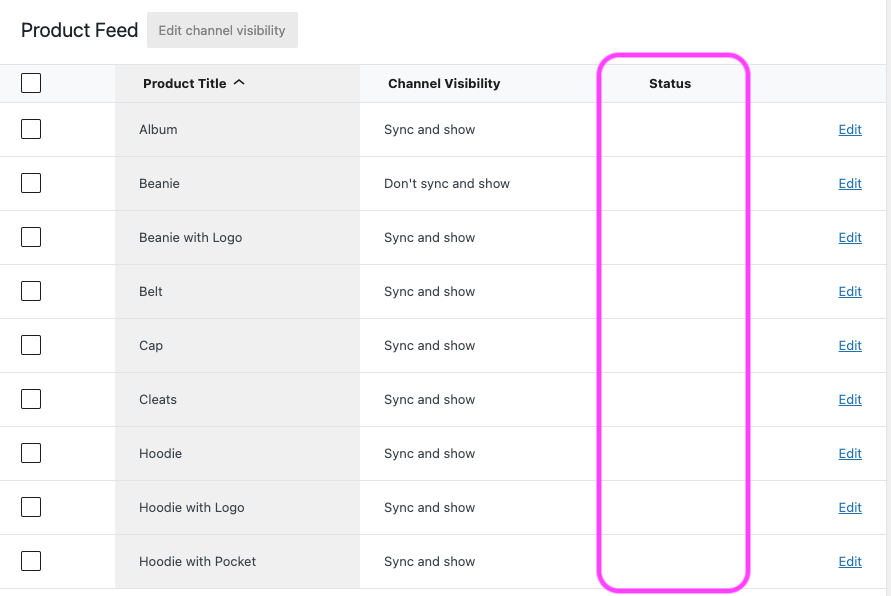The image size is (891, 596).
Task: Open the Edit link for Hoodie with Logo
Action: pos(849,507)
